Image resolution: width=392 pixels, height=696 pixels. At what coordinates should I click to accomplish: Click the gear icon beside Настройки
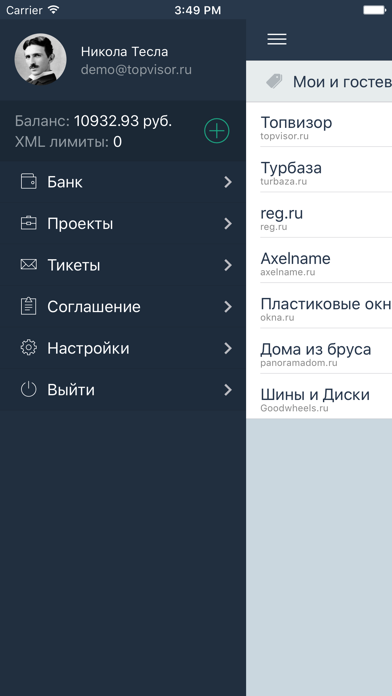coord(28,348)
